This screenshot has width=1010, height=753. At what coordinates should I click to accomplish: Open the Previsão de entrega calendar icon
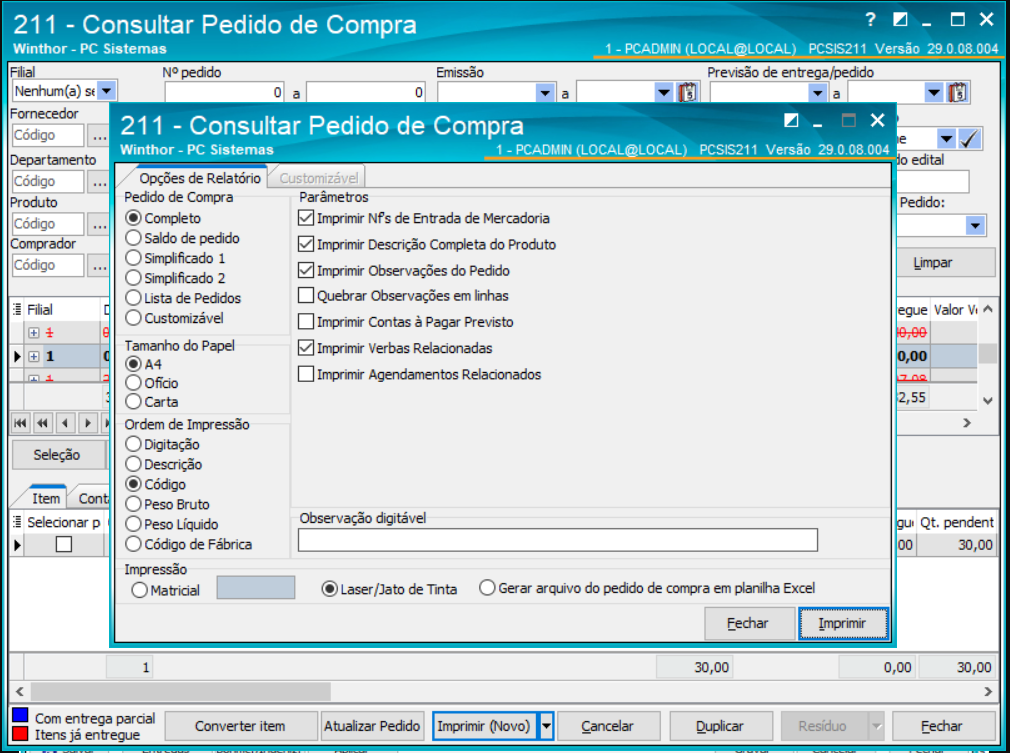(957, 93)
